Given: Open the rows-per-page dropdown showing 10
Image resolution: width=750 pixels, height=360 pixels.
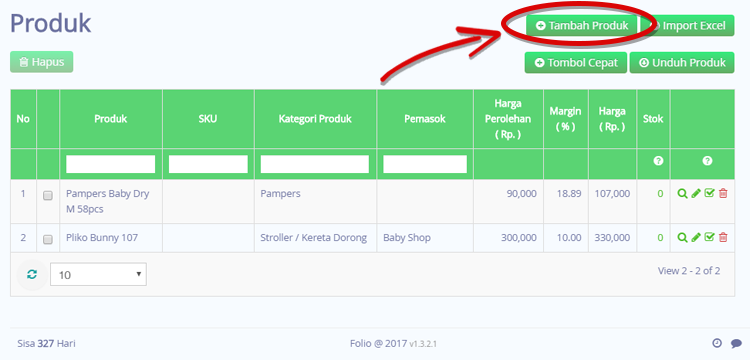Looking at the screenshot, I should pyautogui.click(x=99, y=274).
